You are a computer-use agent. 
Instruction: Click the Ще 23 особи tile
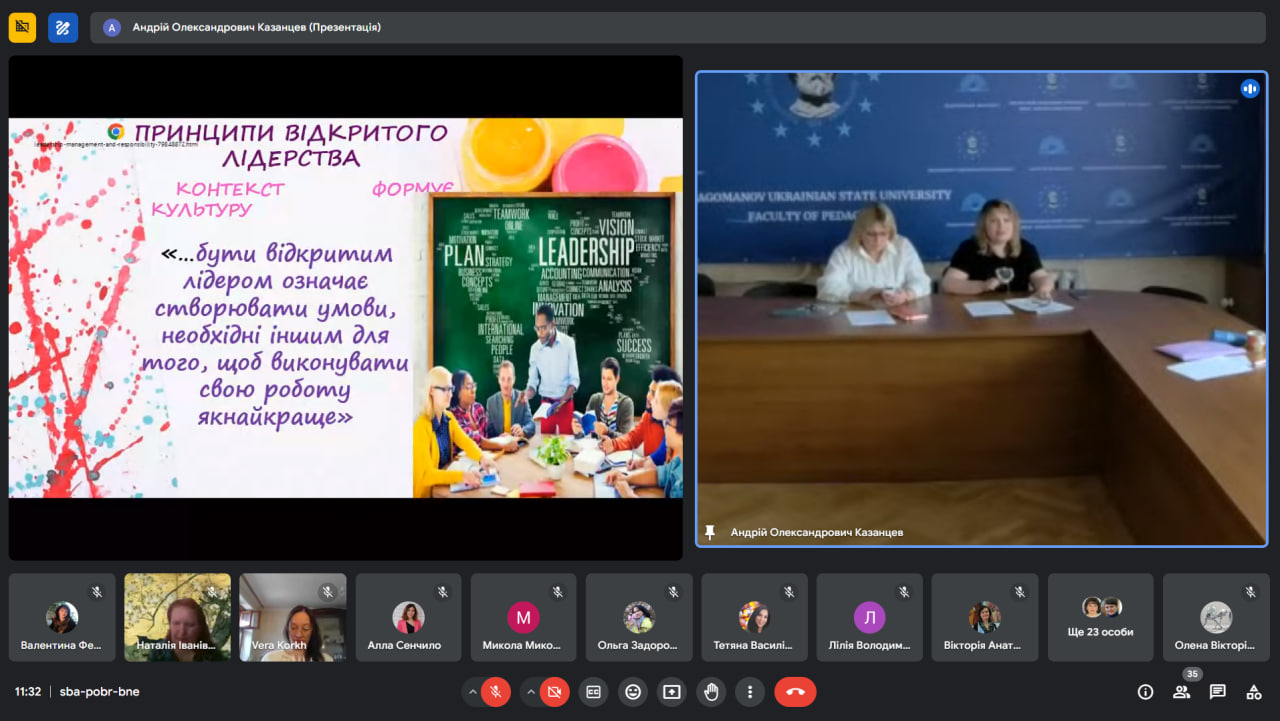coord(1100,617)
